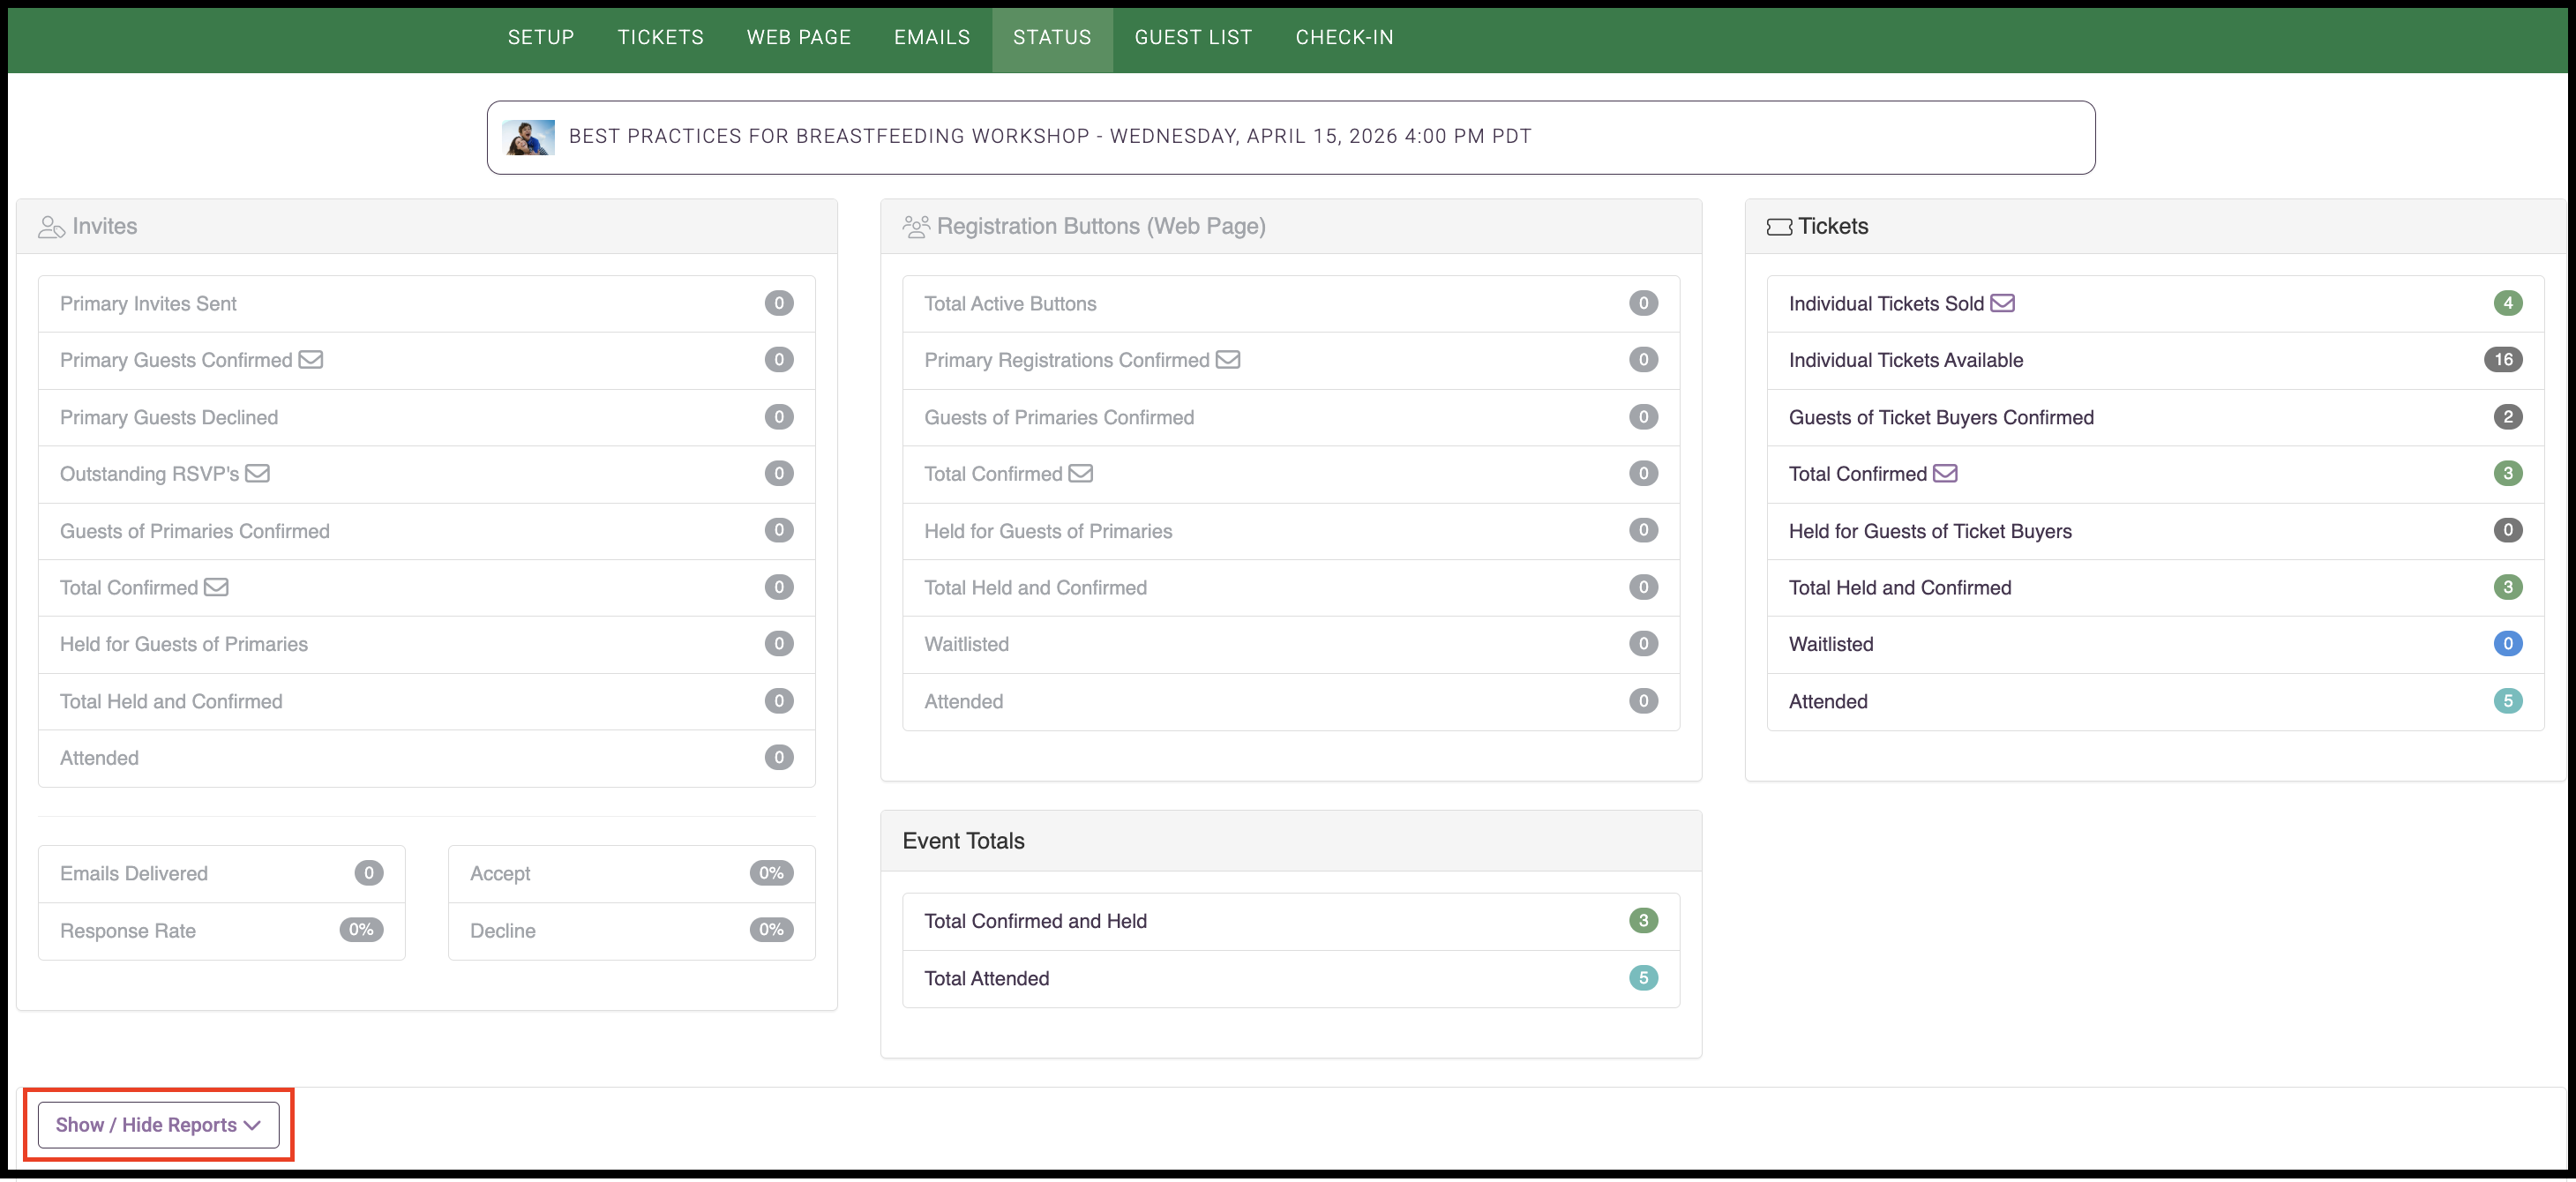Click Invites Held for Guests of Primaries row
This screenshot has height=1182, width=2576.
(427, 645)
